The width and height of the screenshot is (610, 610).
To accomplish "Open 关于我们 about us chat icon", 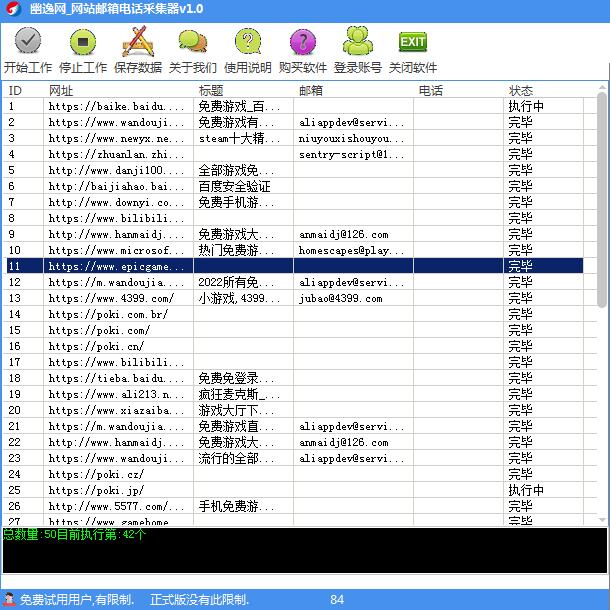I will (192, 42).
